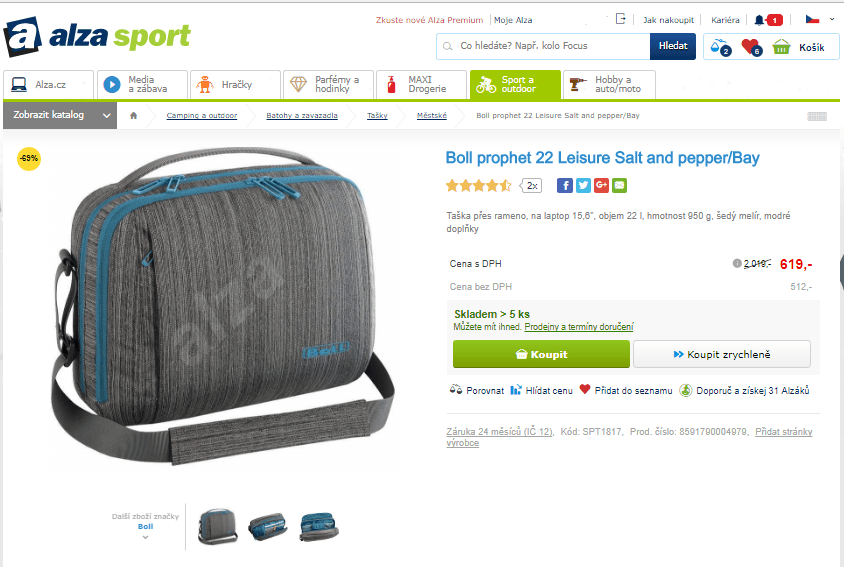Click the green Koupit button
Image resolution: width=844 pixels, height=567 pixels.
tap(541, 354)
